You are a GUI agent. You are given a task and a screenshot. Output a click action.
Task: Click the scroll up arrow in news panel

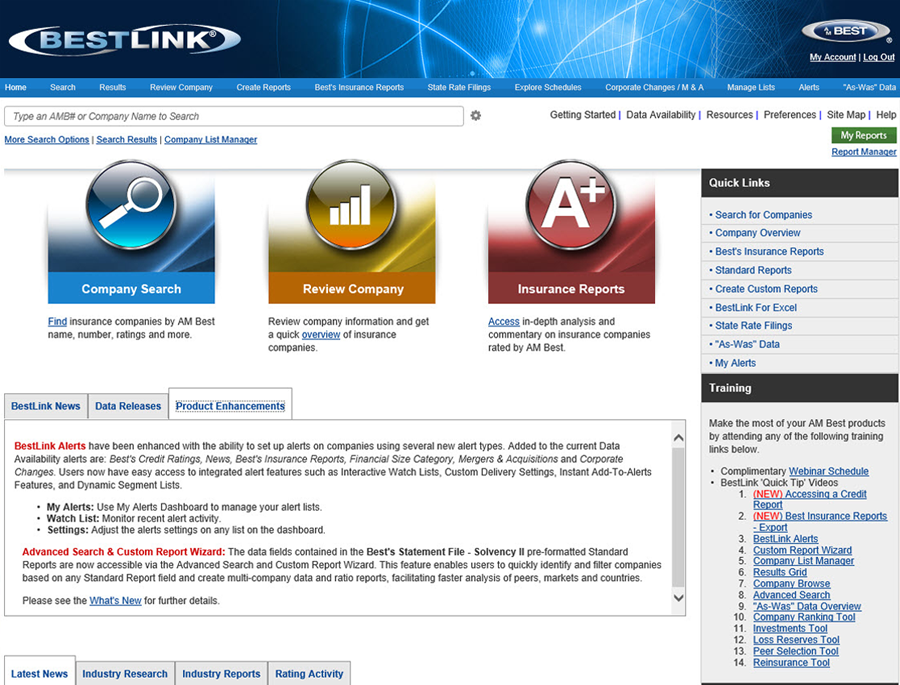tap(678, 438)
